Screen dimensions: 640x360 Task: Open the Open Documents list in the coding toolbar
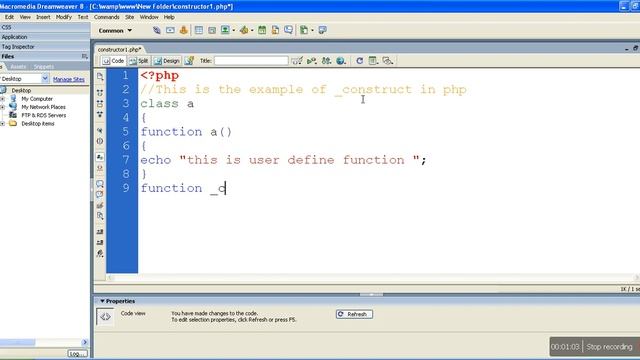click(x=100, y=77)
